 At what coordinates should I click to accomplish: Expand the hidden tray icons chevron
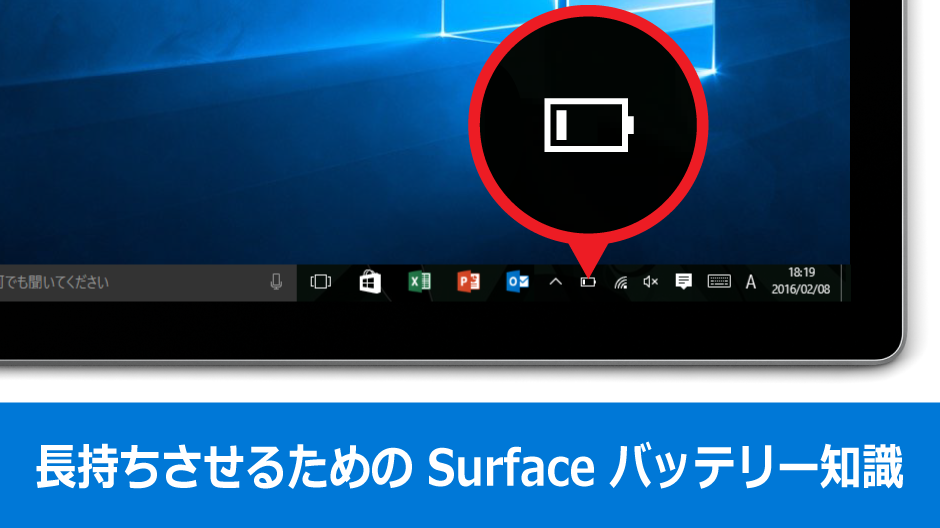[x=556, y=281]
